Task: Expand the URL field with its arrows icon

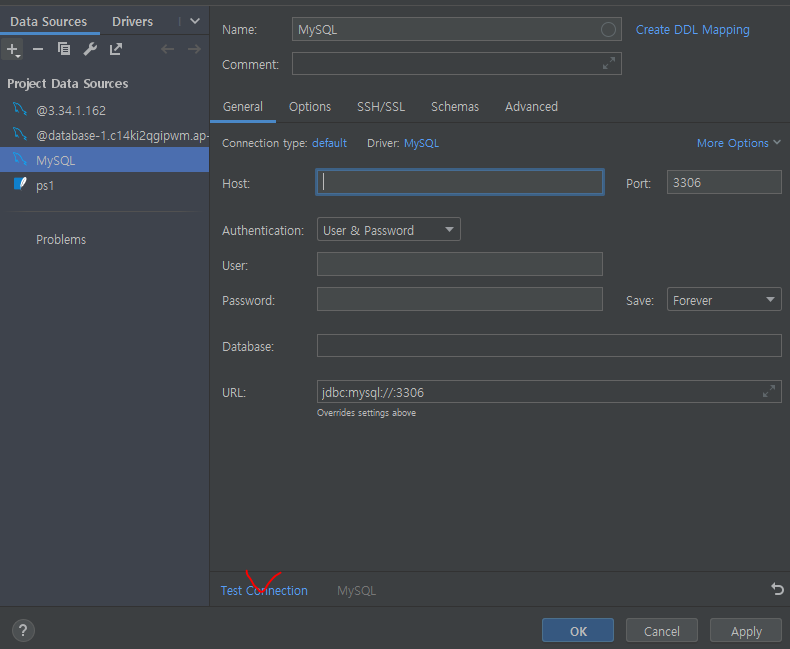Action: pos(769,392)
